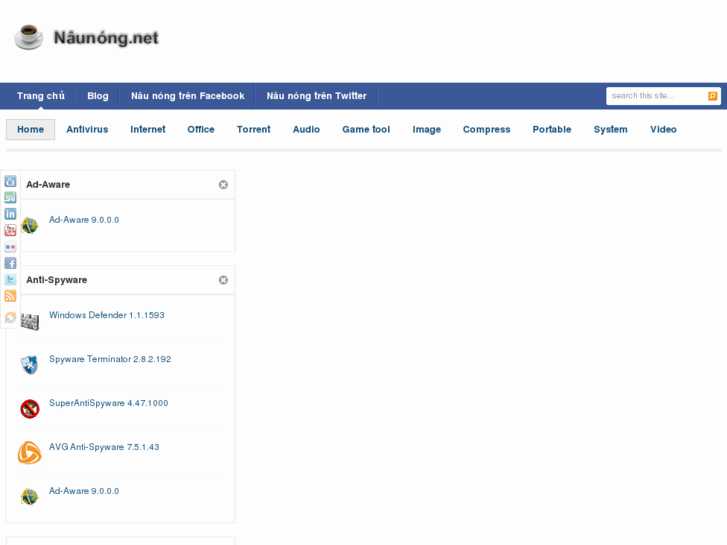Switch to the Torrent tab

pyautogui.click(x=254, y=129)
